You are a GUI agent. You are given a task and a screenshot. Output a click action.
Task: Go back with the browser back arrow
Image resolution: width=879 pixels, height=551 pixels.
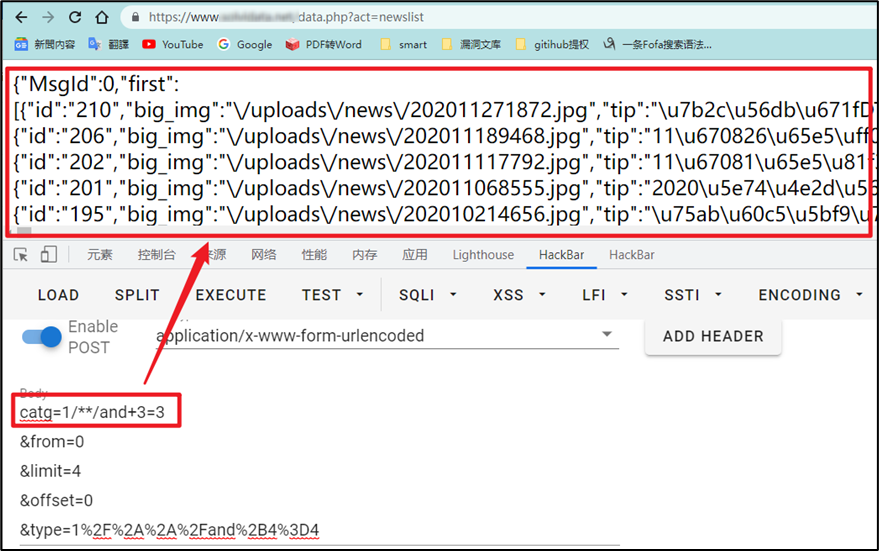(21, 17)
